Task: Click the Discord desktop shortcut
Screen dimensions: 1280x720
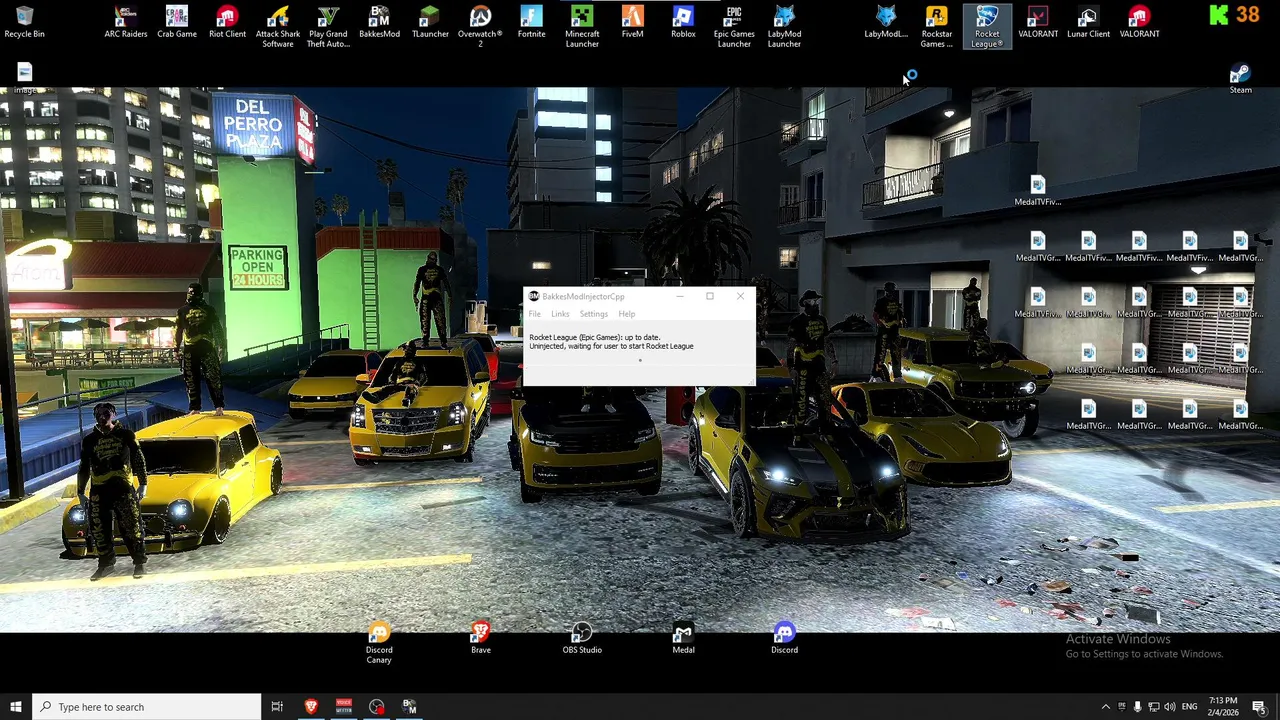Action: pyautogui.click(x=784, y=638)
